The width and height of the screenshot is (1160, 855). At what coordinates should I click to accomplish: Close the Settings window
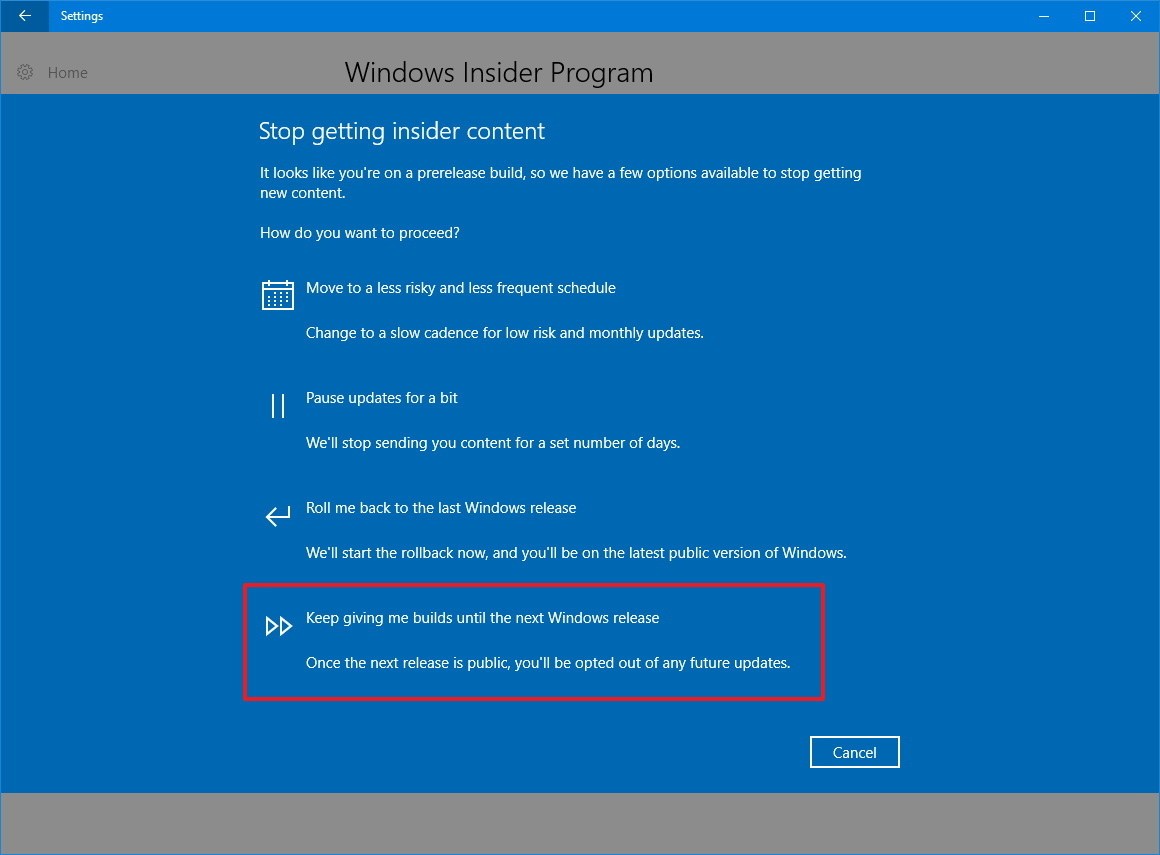pos(1136,16)
